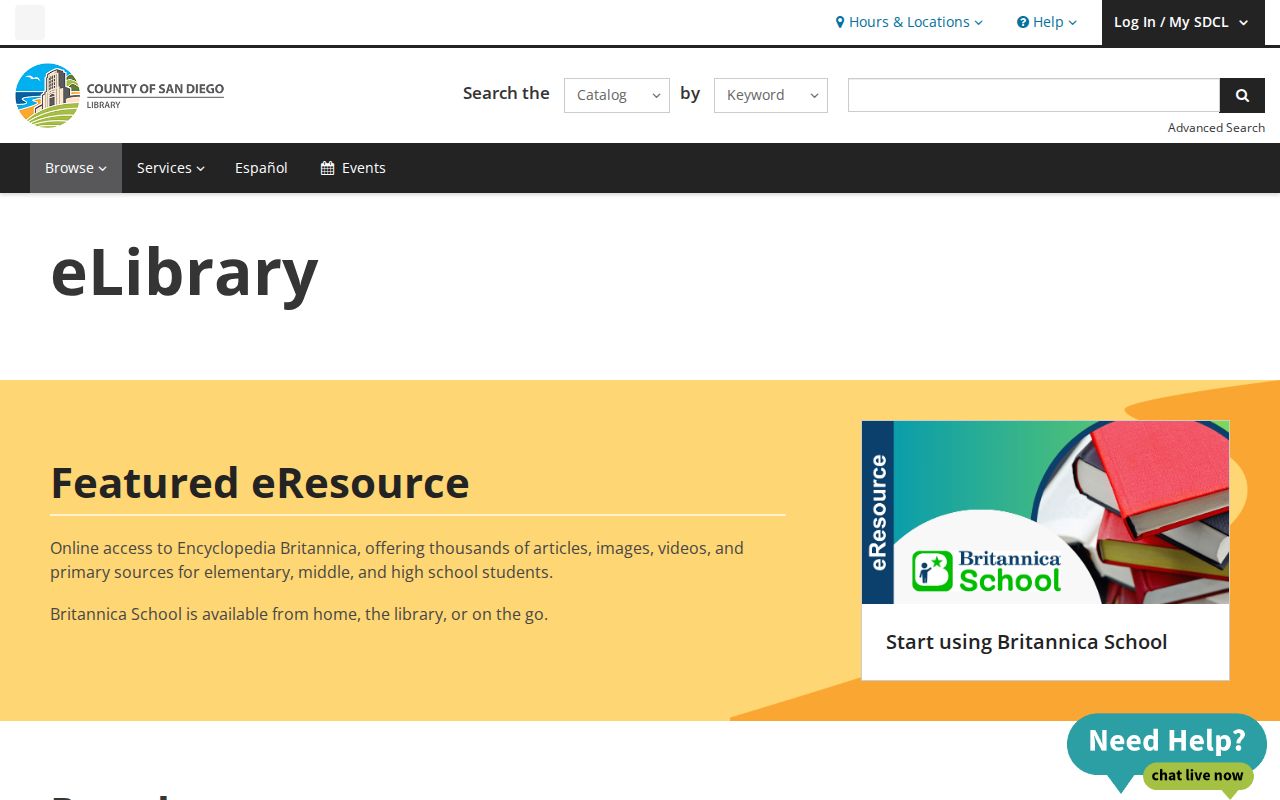
Task: Open the Events calendar page
Action: [353, 168]
